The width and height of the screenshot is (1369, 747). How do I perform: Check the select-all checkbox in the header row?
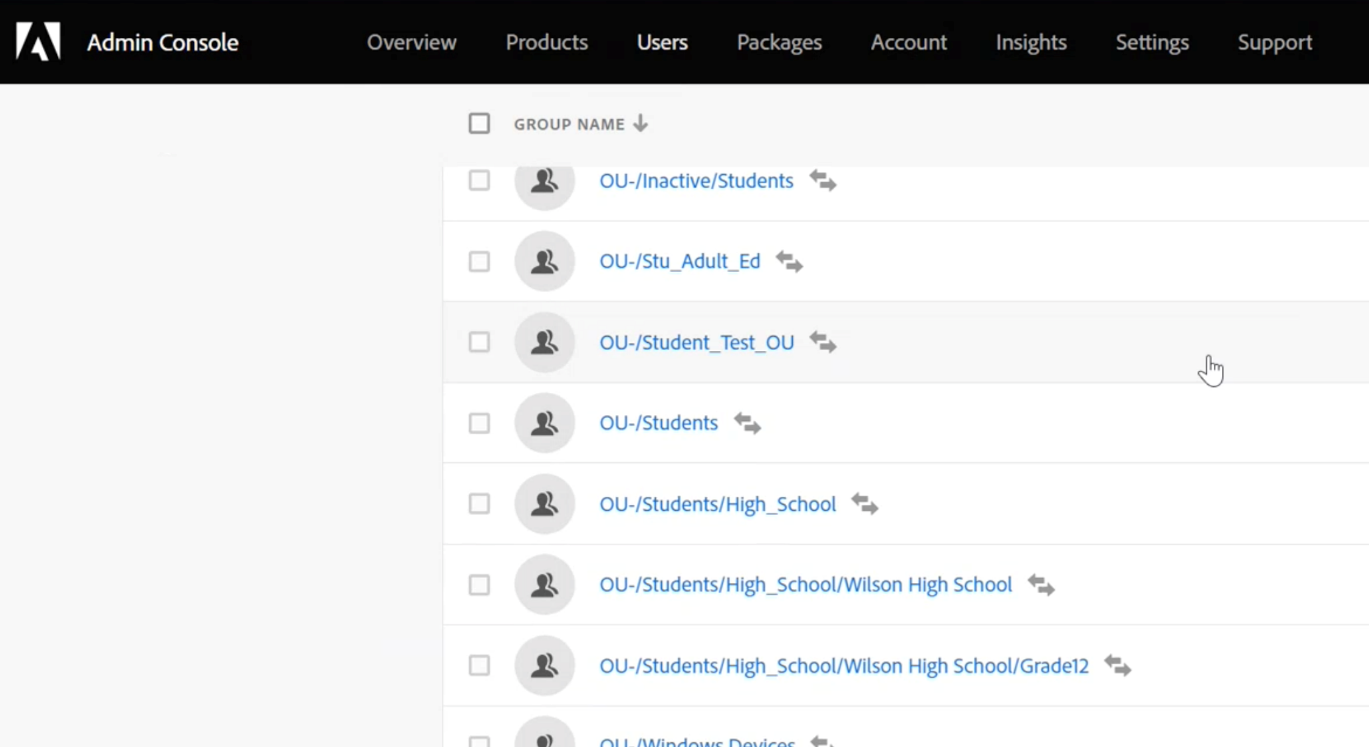[x=479, y=123]
